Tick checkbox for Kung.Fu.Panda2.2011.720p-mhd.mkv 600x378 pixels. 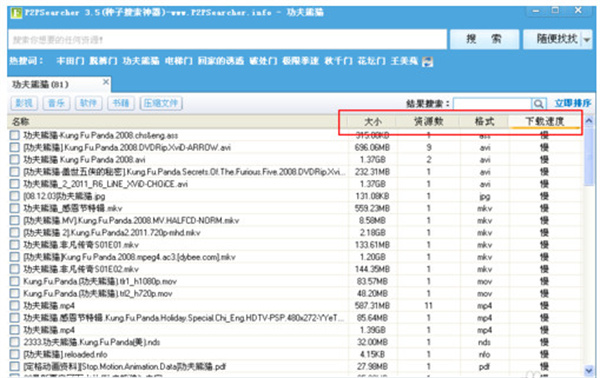(x=15, y=233)
